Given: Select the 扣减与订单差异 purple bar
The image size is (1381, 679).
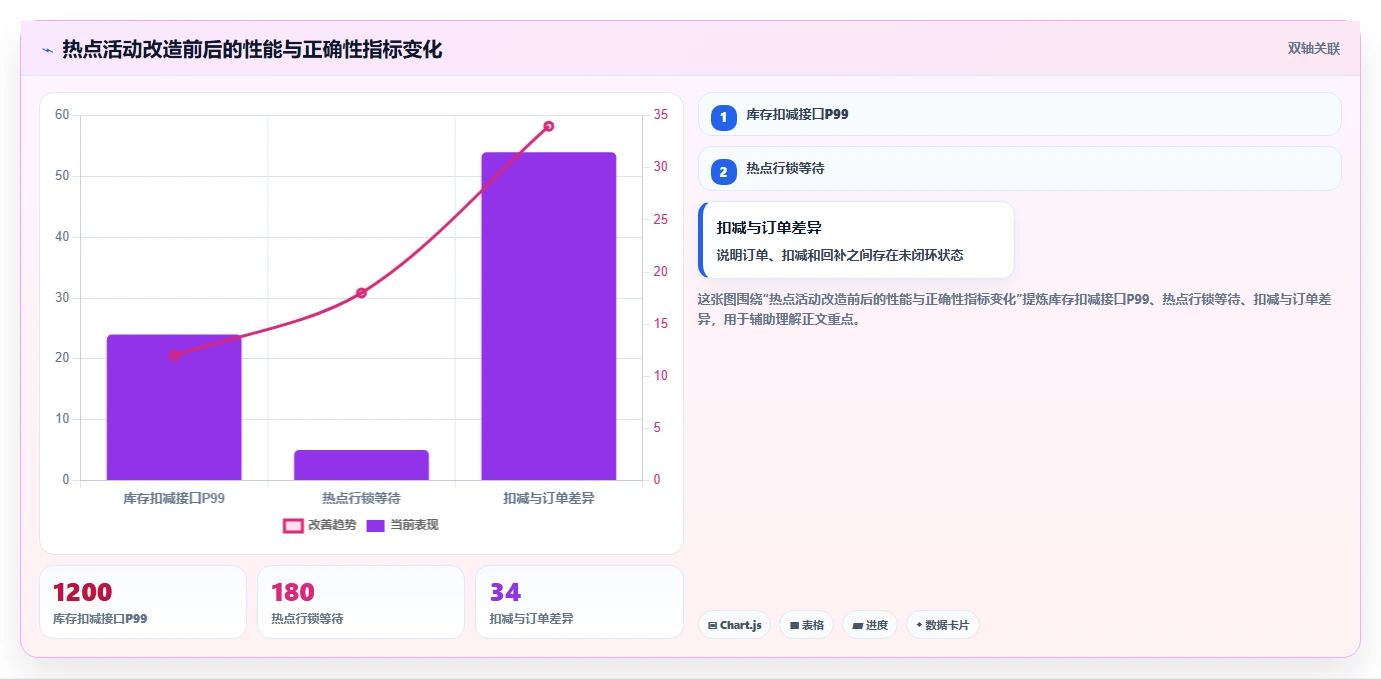Looking at the screenshot, I should 548,316.
